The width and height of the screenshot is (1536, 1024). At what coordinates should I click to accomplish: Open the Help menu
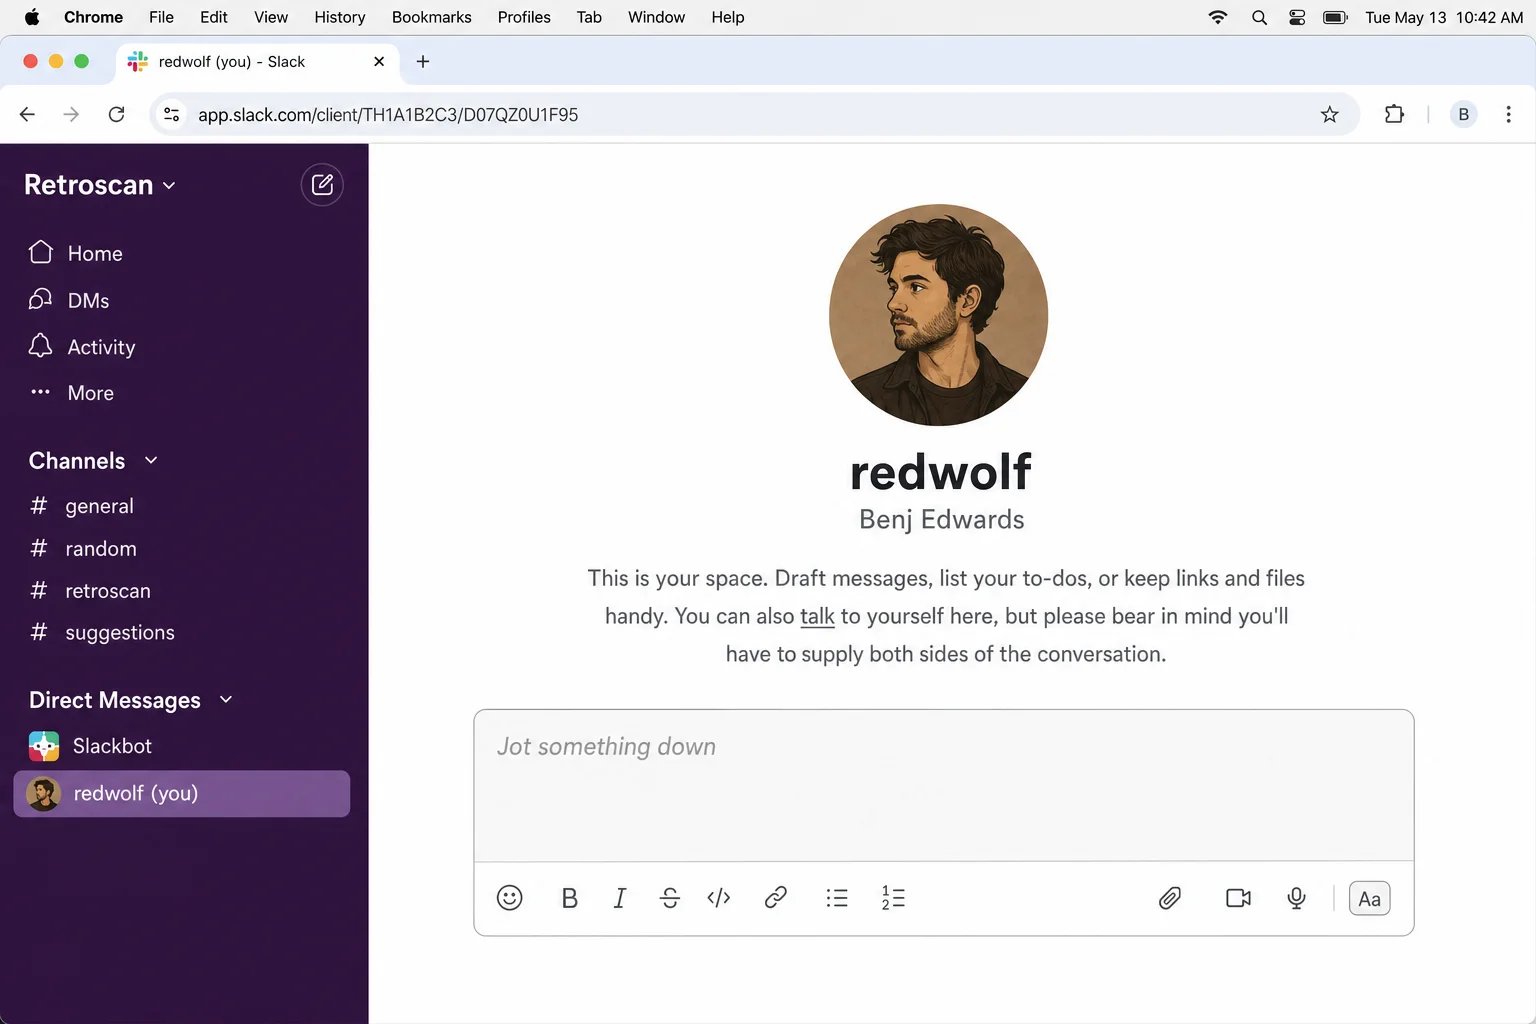(x=728, y=17)
